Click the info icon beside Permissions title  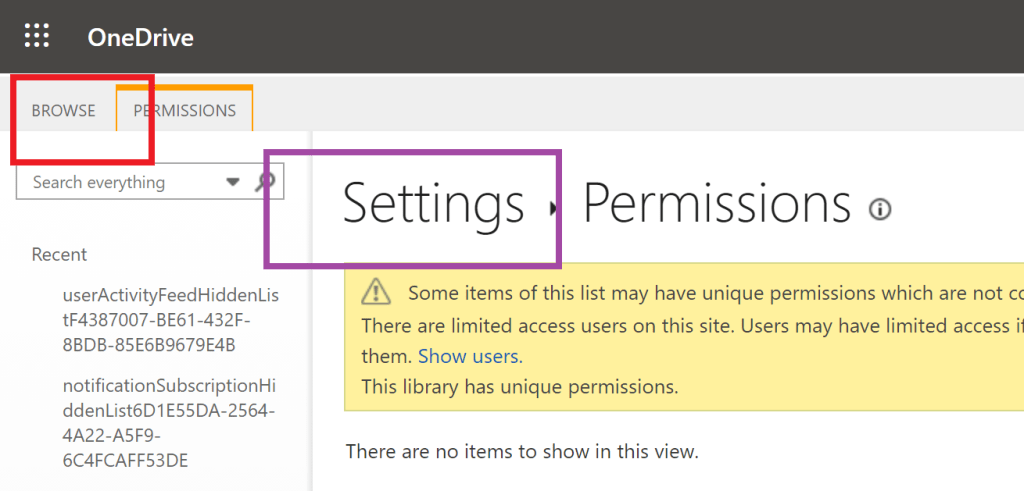[x=880, y=209]
